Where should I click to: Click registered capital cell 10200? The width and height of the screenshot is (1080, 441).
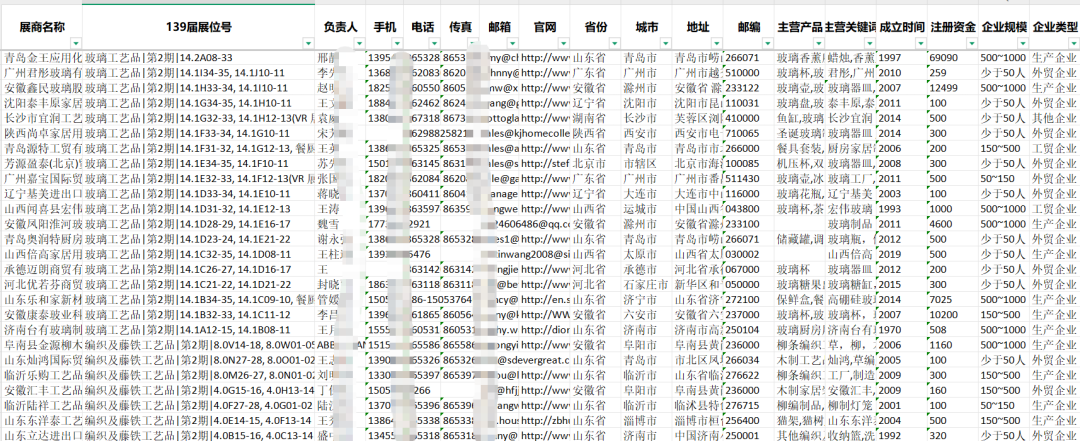click(952, 314)
